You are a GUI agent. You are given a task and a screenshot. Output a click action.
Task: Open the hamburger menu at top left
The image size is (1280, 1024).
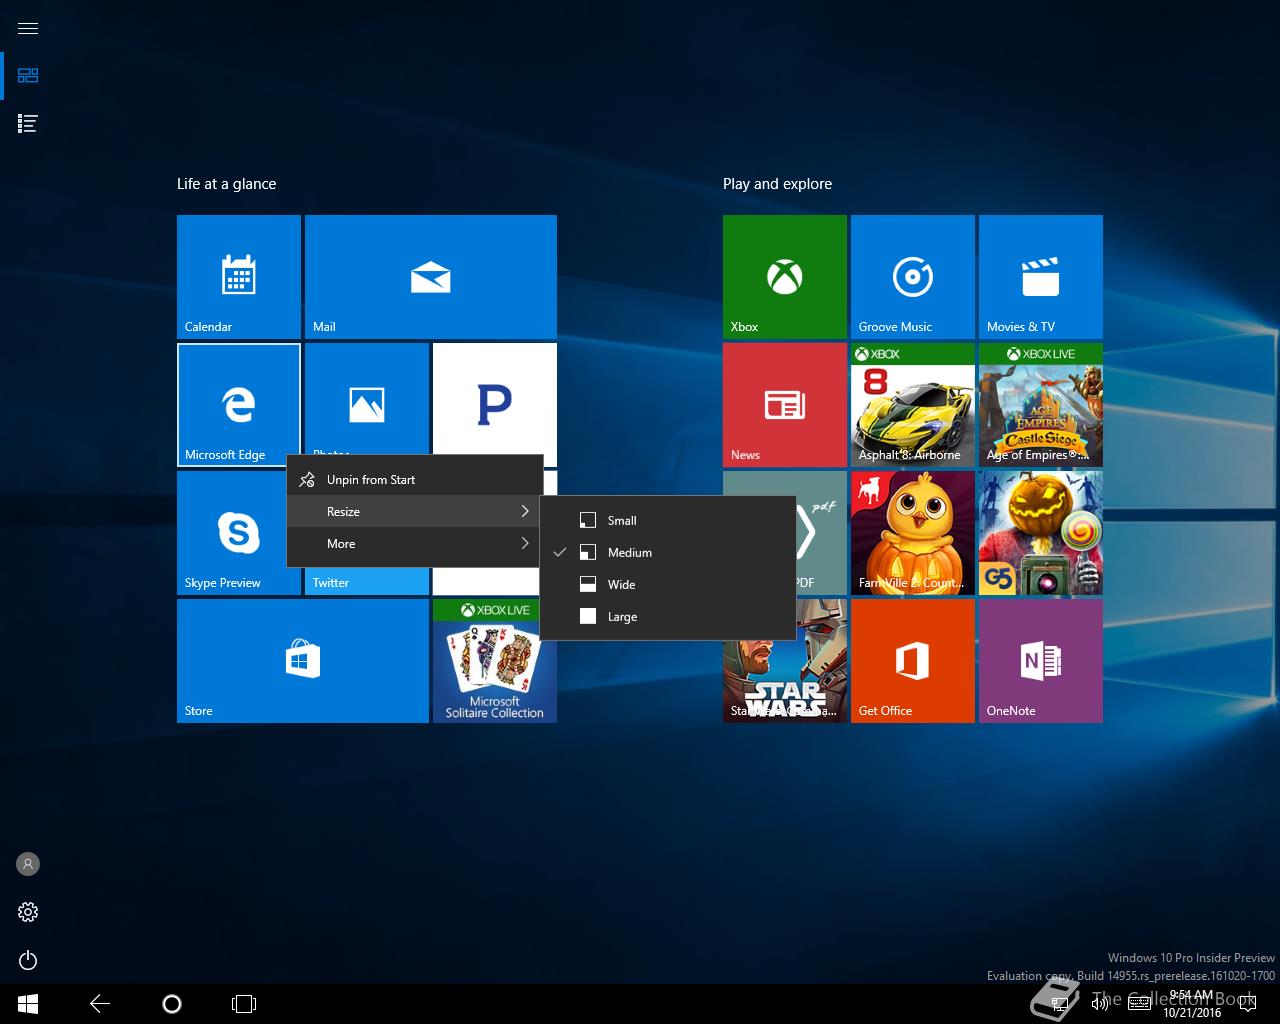coord(28,28)
